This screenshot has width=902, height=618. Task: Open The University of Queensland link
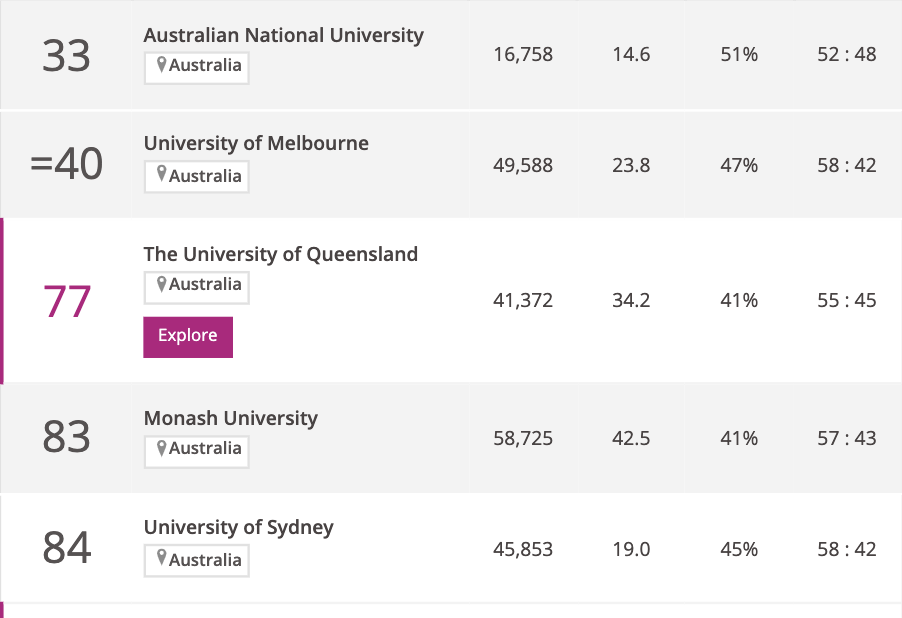click(x=280, y=254)
